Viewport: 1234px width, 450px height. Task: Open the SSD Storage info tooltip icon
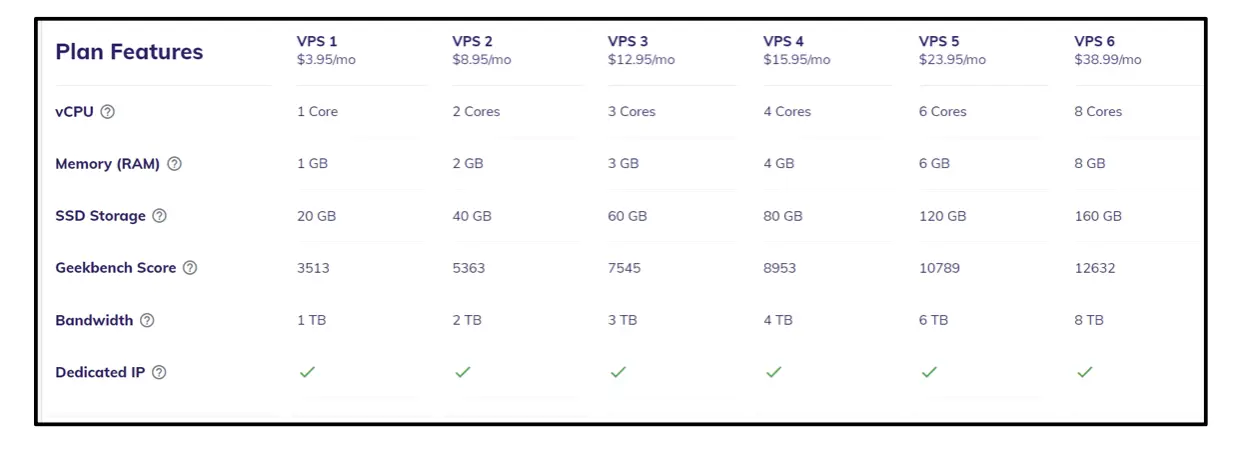point(159,216)
